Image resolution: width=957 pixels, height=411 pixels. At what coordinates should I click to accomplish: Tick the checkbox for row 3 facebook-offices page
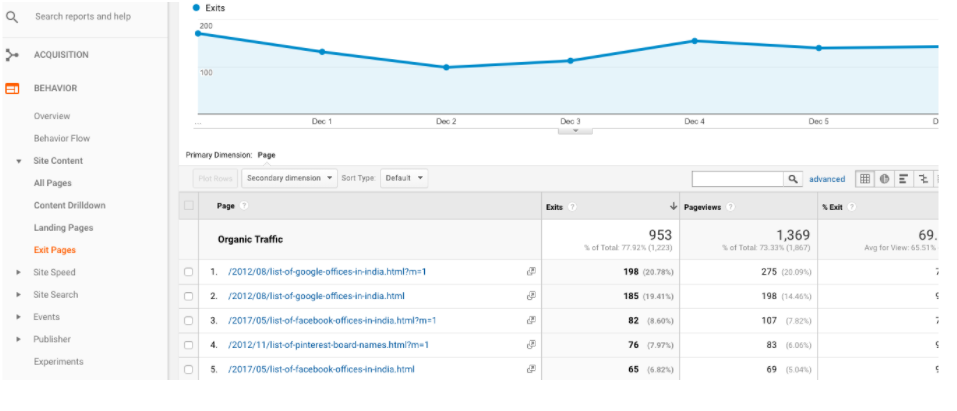[189, 321]
